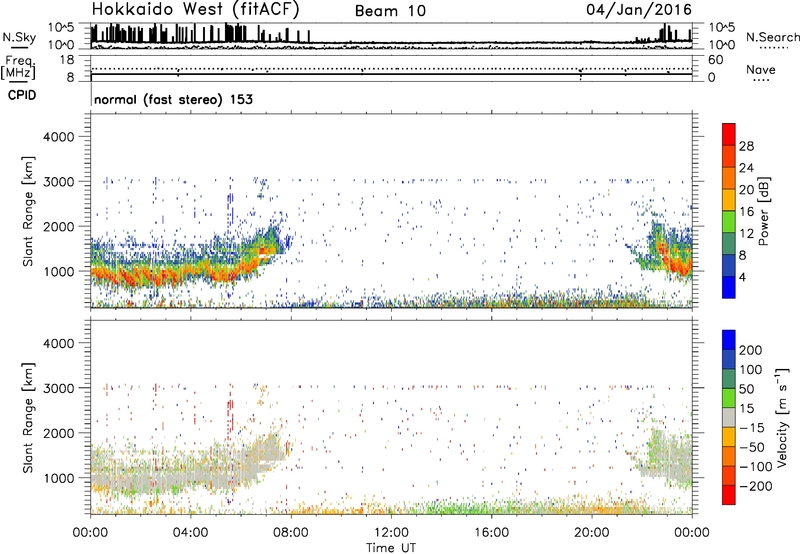Click the "08:00" time axis label
800x554 pixels.
[x=291, y=533]
